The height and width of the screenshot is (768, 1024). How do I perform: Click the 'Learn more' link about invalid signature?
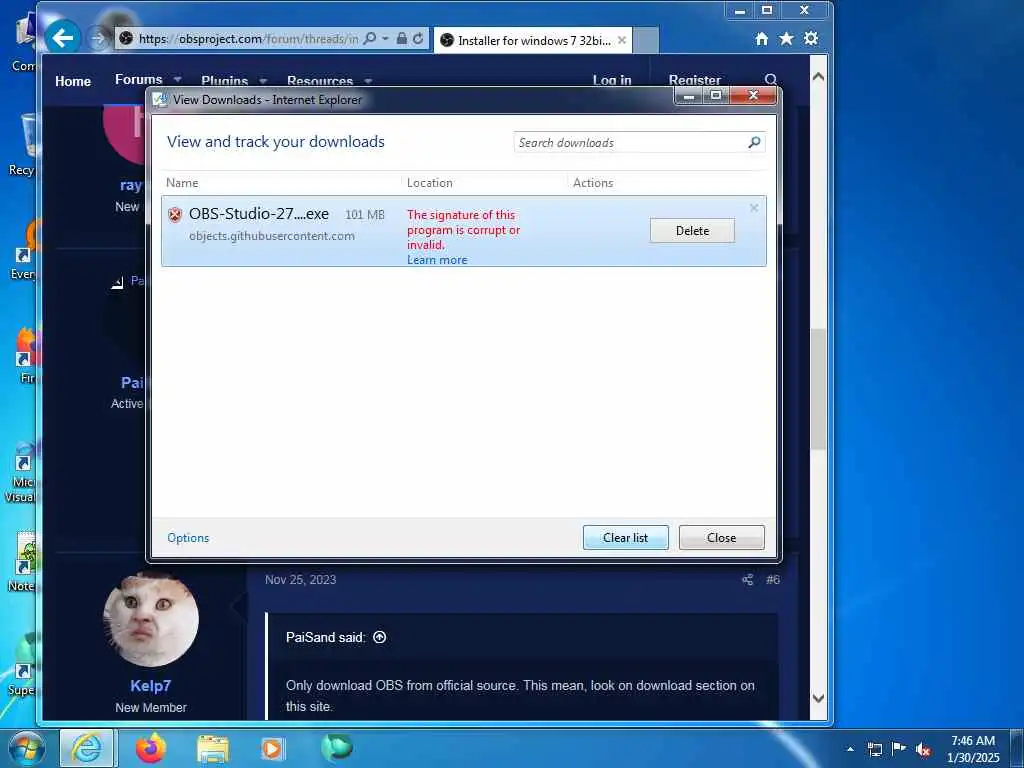click(437, 260)
